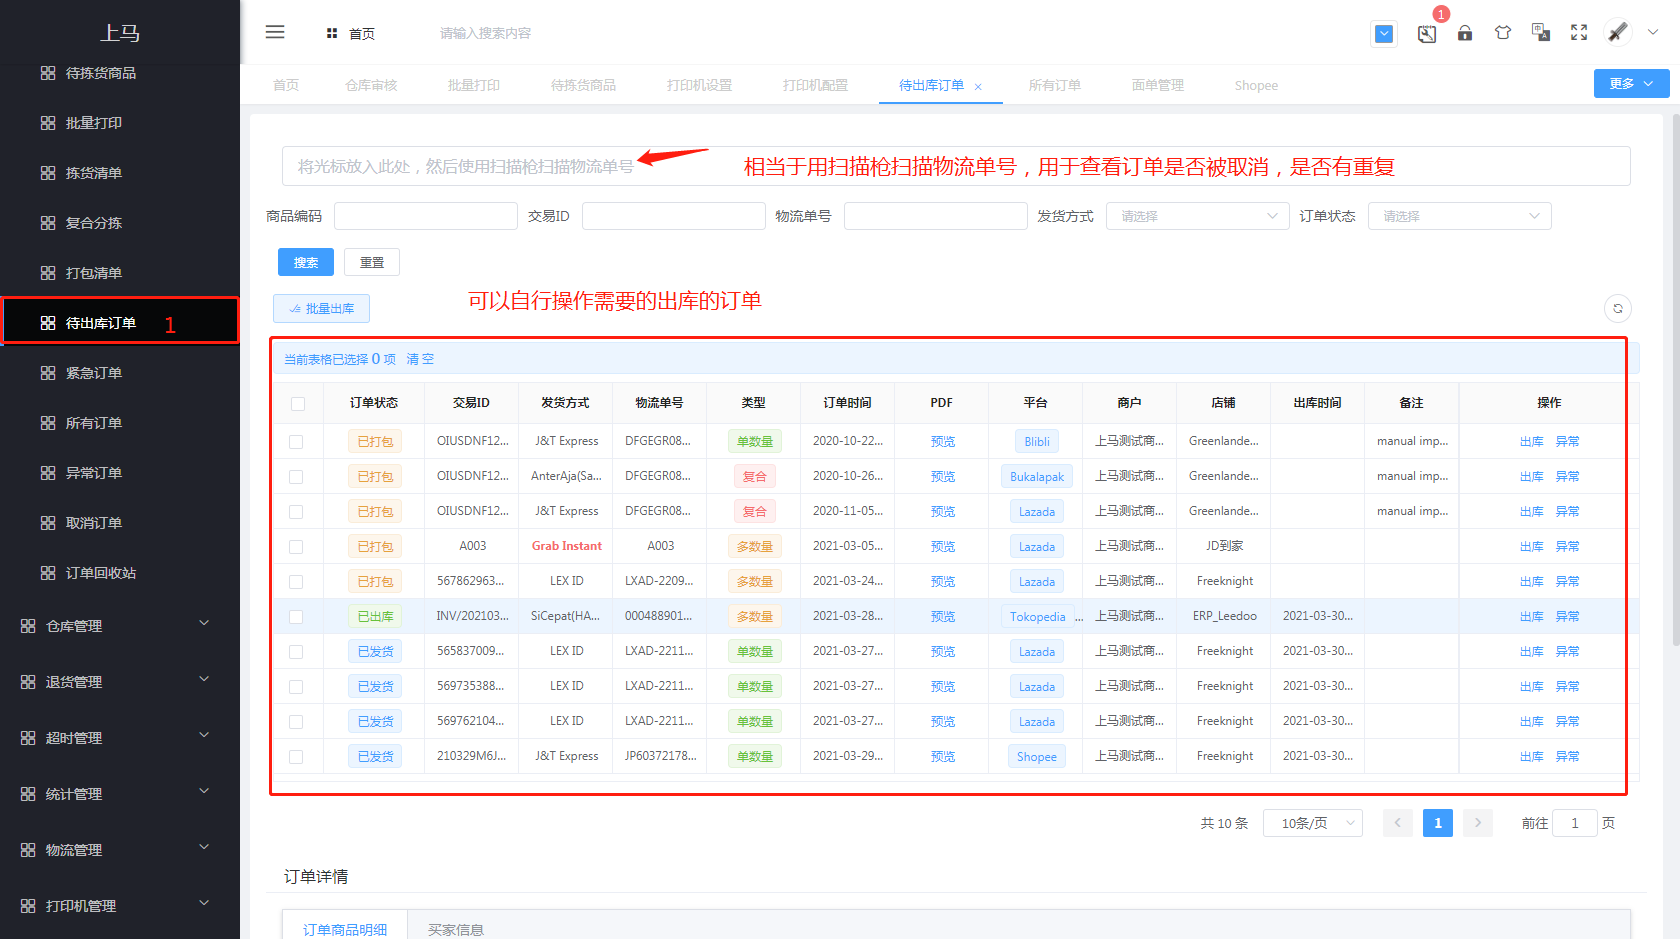Image resolution: width=1680 pixels, height=939 pixels.
Task: Open the 发货方式 dropdown
Action: 1198,216
